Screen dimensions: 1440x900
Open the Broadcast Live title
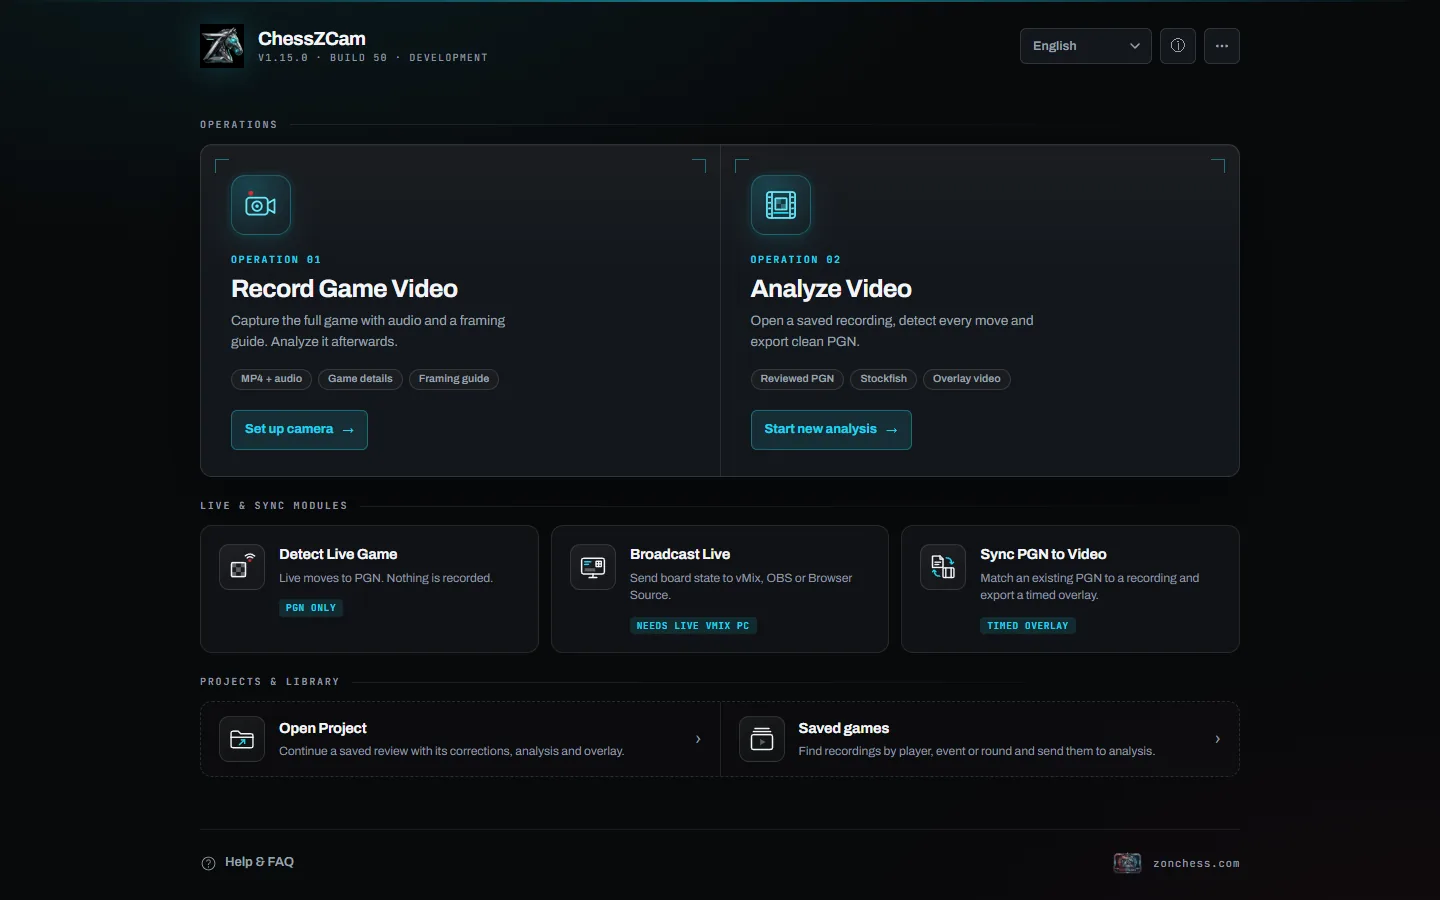[x=680, y=554]
